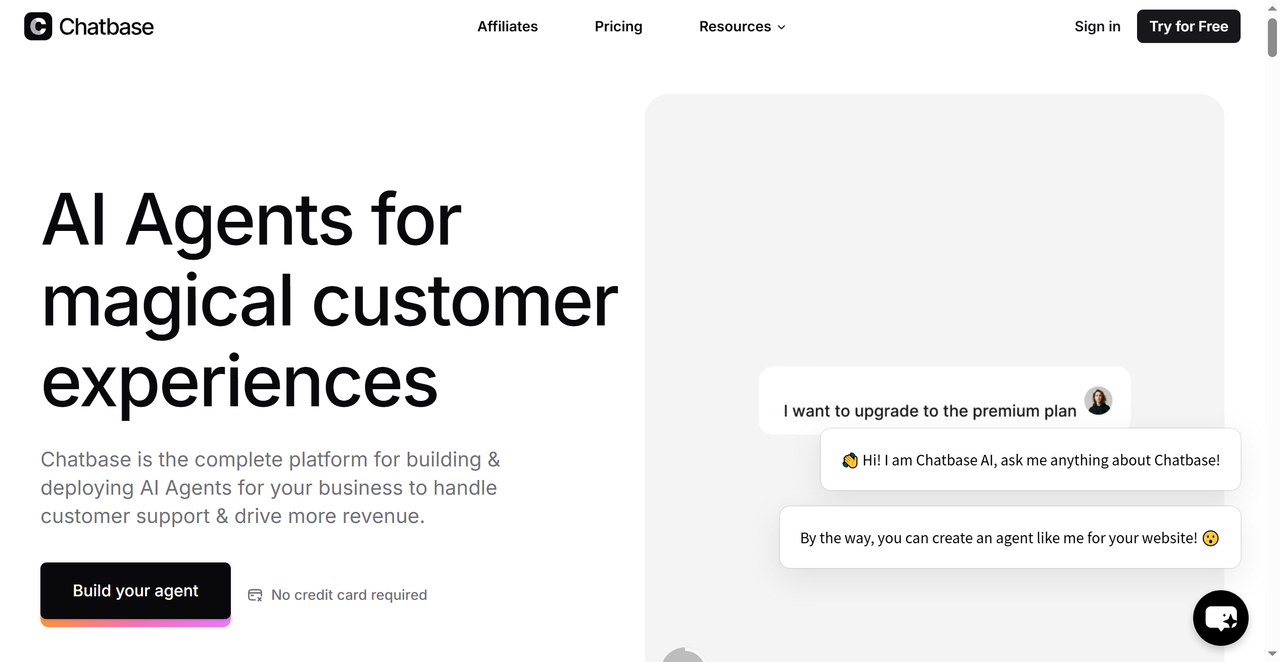The width and height of the screenshot is (1280, 662).
Task: Click the page's vertical scrollbar thumb
Action: click(x=1272, y=30)
